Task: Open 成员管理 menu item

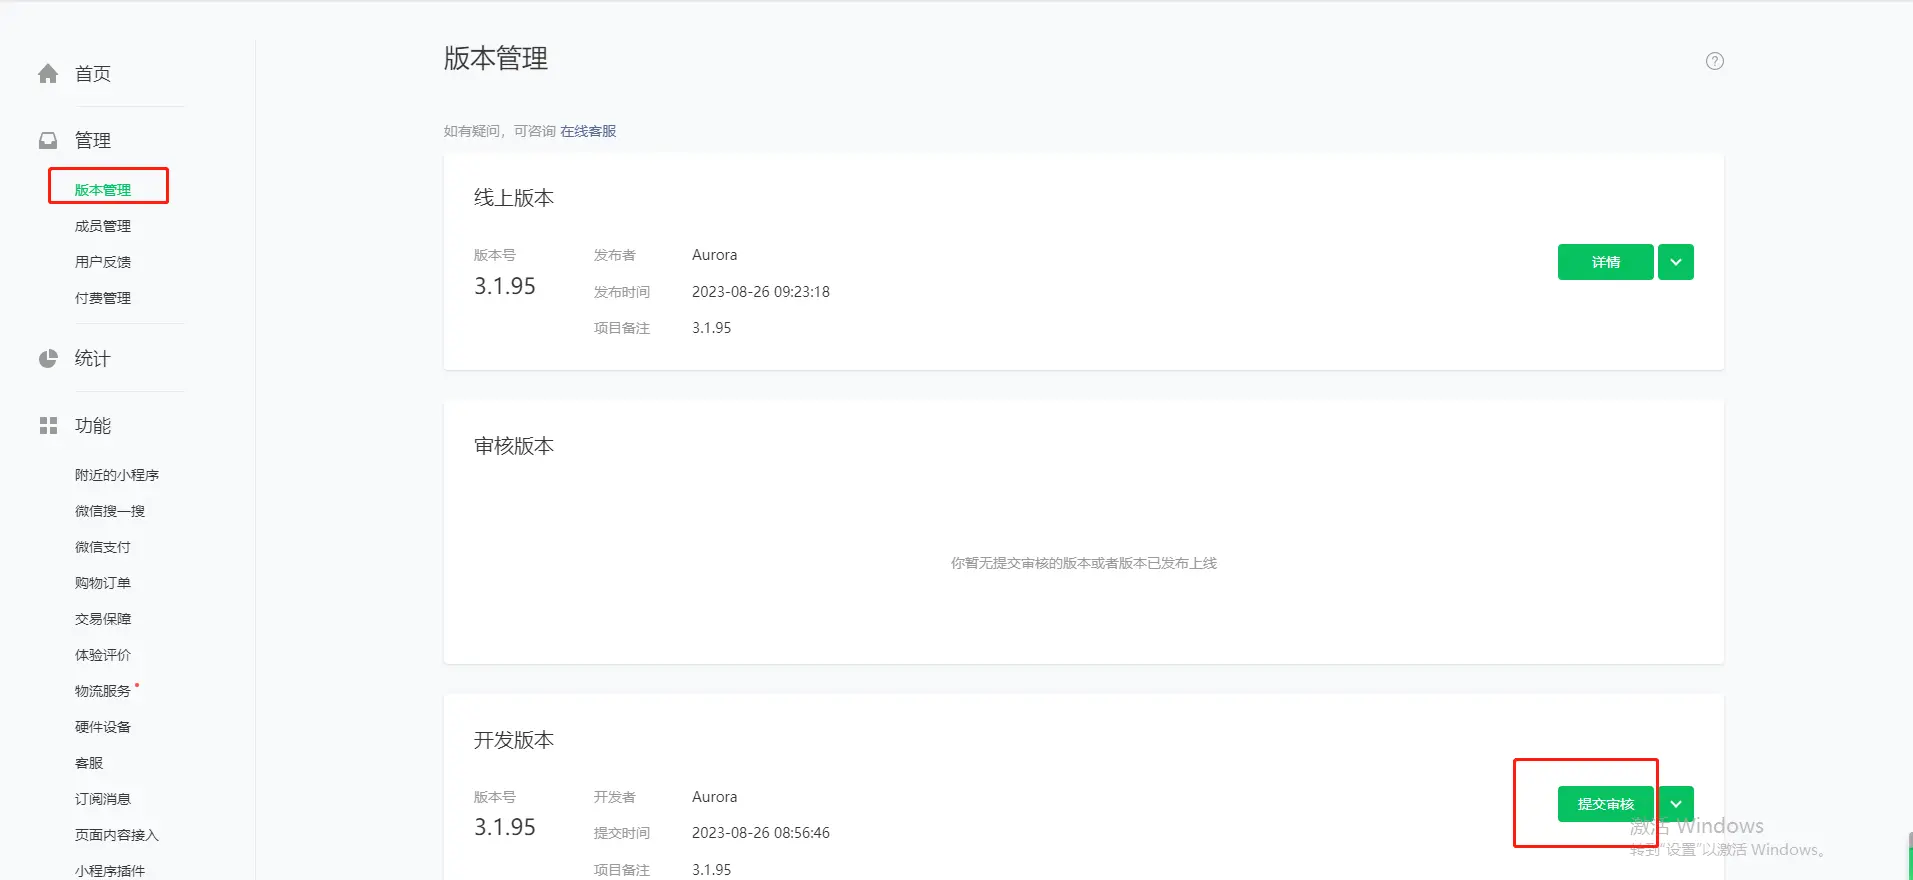Action: point(103,226)
